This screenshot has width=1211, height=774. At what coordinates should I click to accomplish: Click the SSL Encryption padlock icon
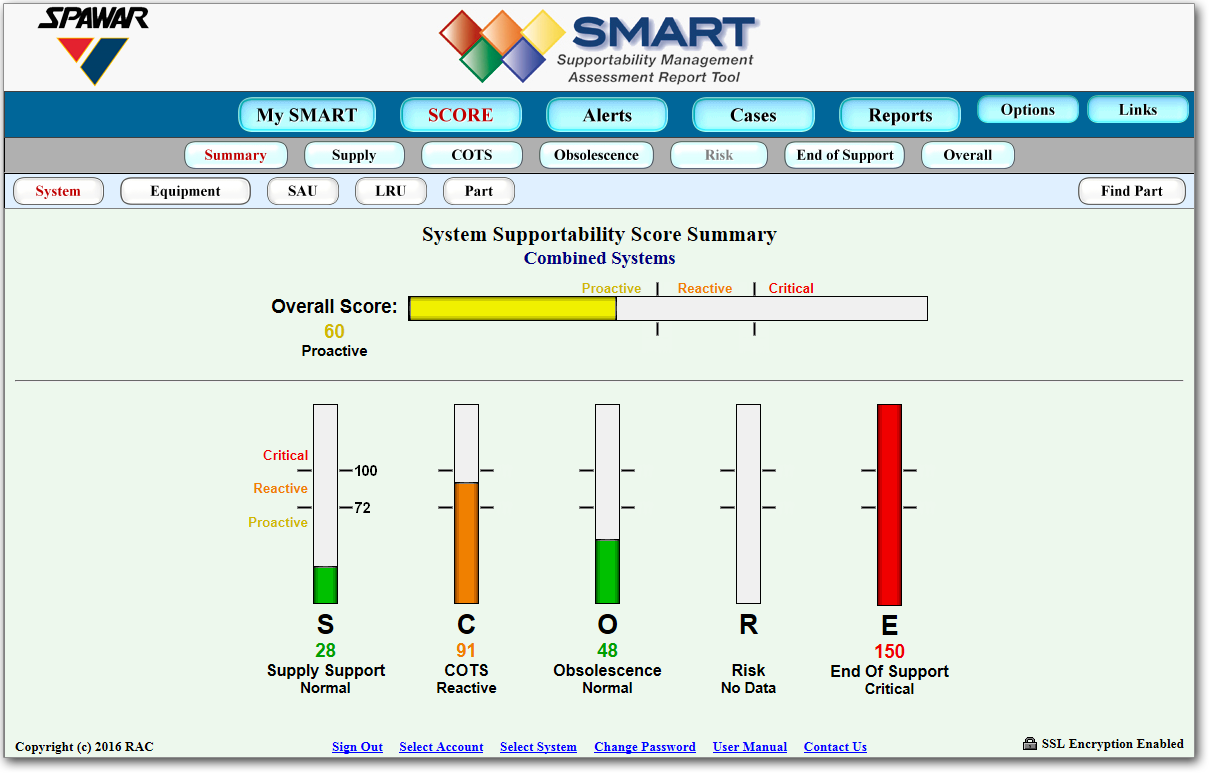tap(1030, 744)
